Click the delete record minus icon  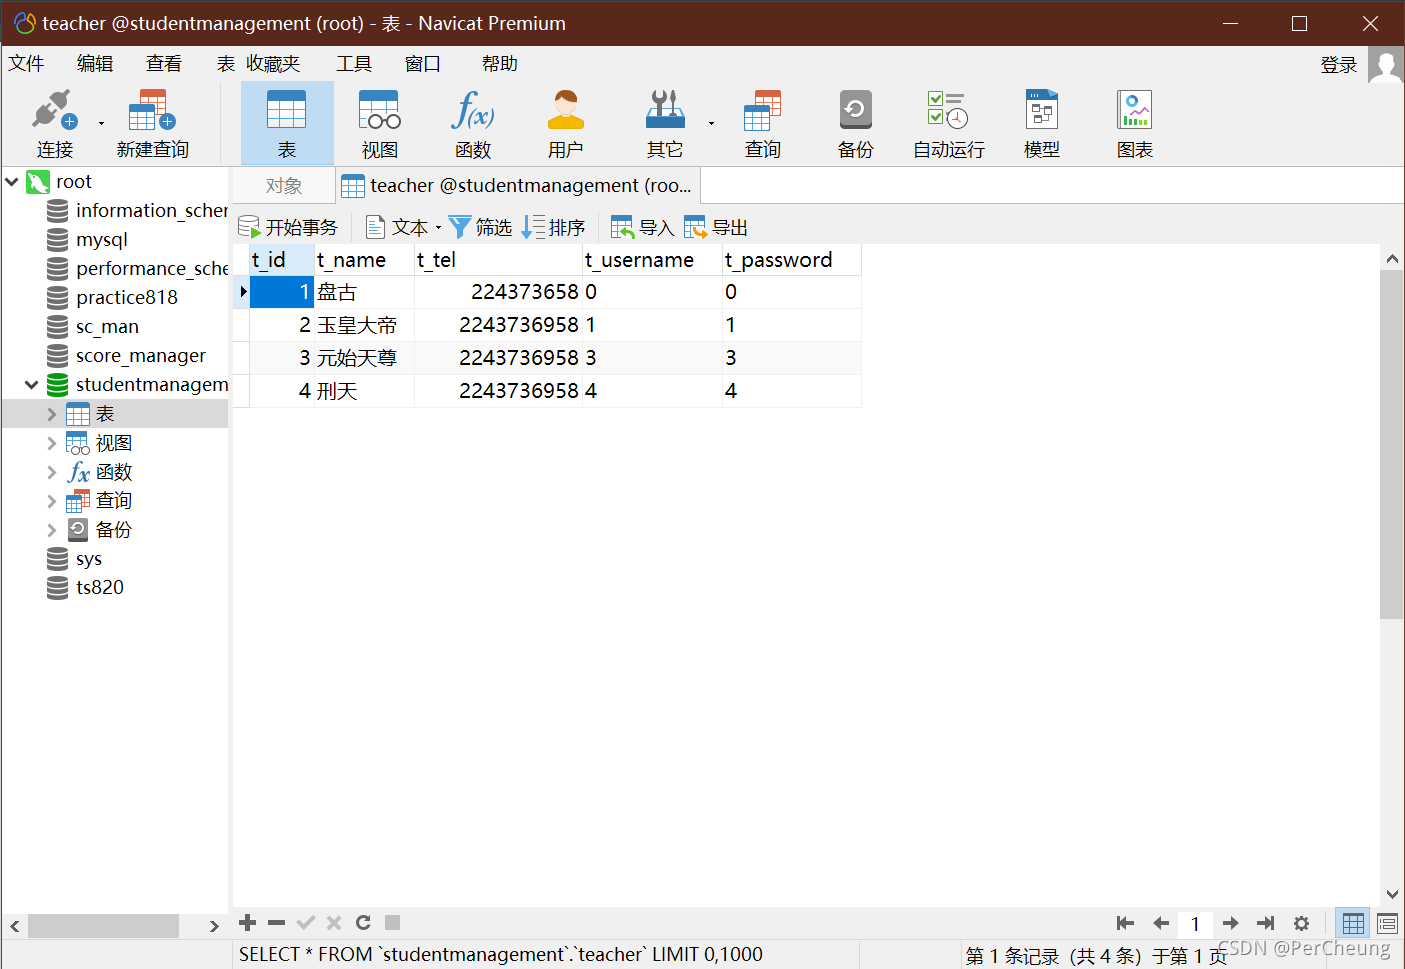coord(277,923)
